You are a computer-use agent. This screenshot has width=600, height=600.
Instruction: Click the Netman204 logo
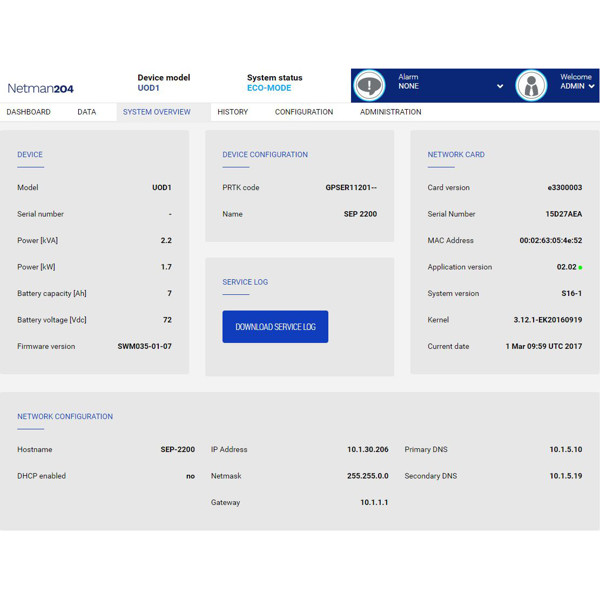tap(41, 88)
